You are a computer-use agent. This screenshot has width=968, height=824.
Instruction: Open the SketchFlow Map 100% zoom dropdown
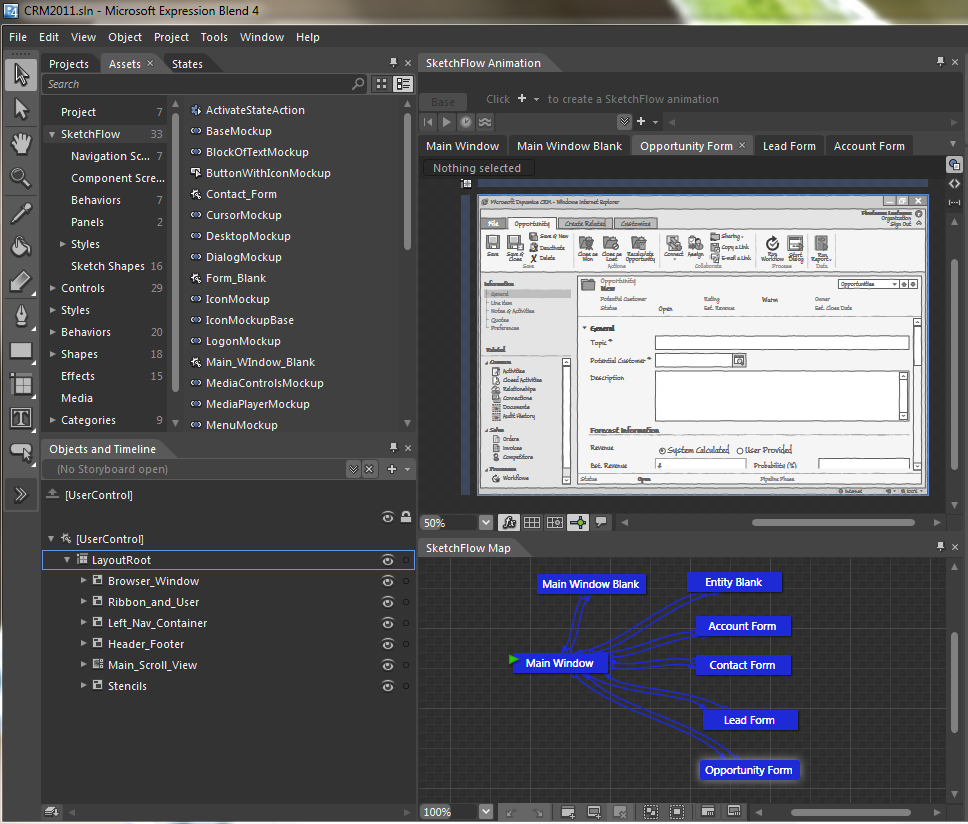pyautogui.click(x=486, y=812)
